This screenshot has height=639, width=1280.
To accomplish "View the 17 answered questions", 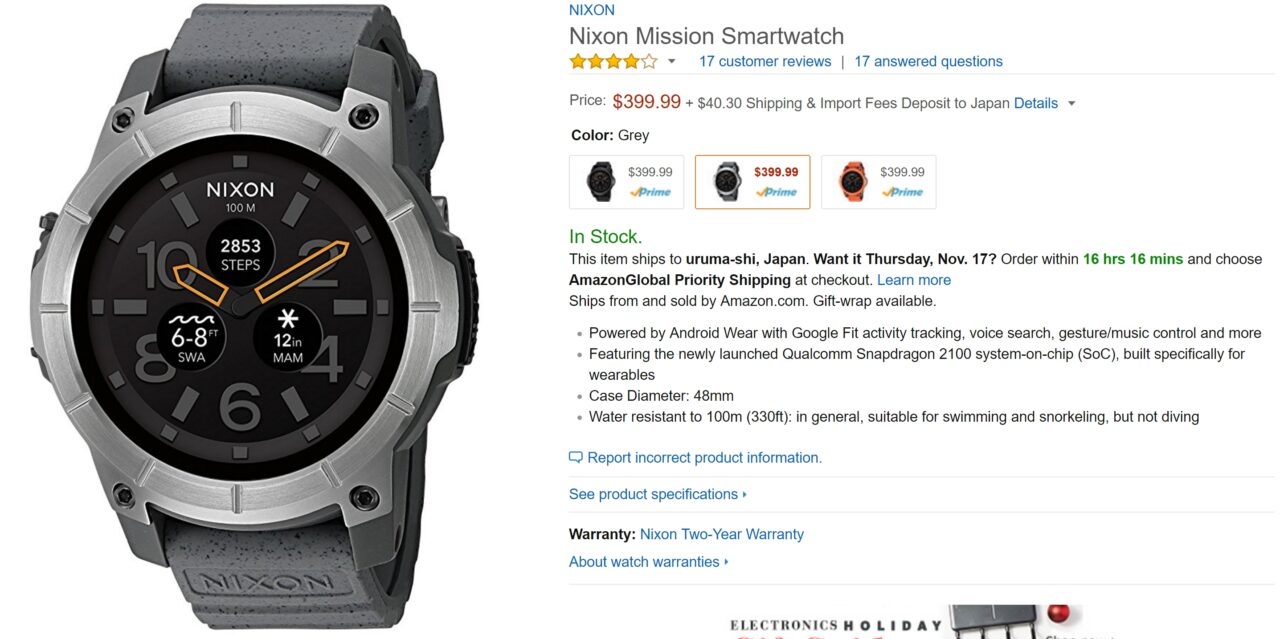I will [928, 62].
